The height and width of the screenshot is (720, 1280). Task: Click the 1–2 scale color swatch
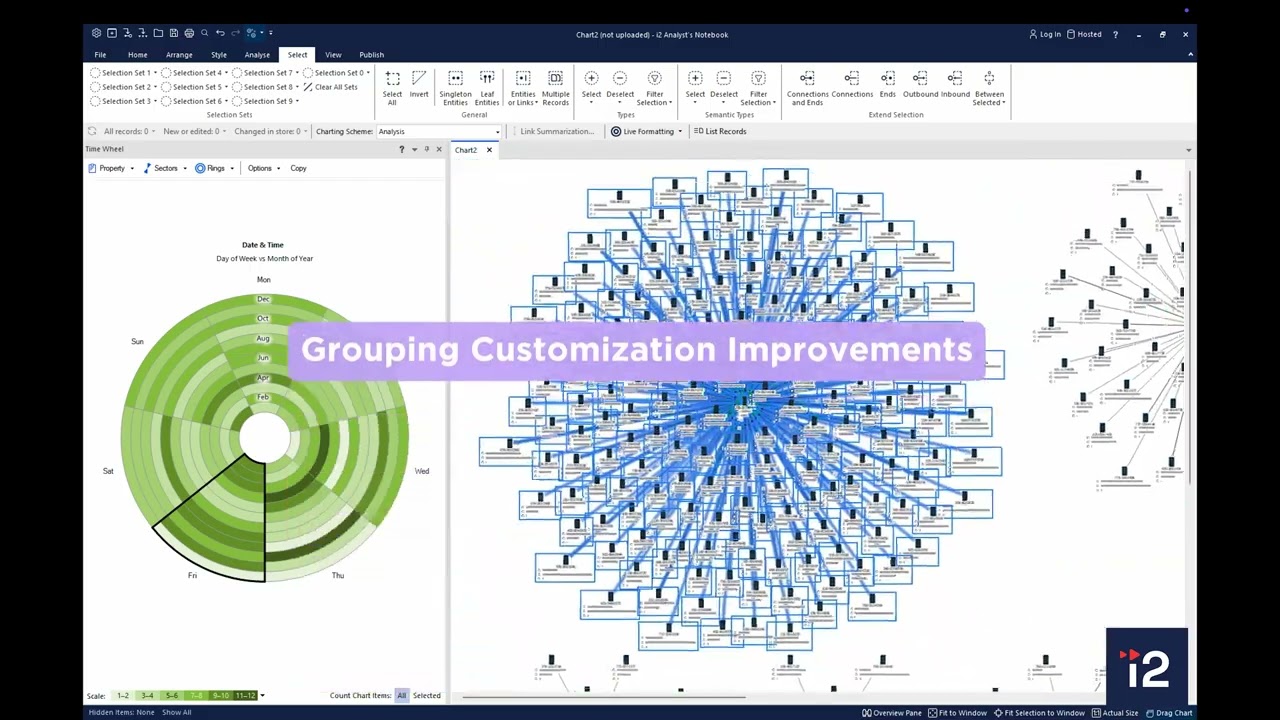pos(123,695)
